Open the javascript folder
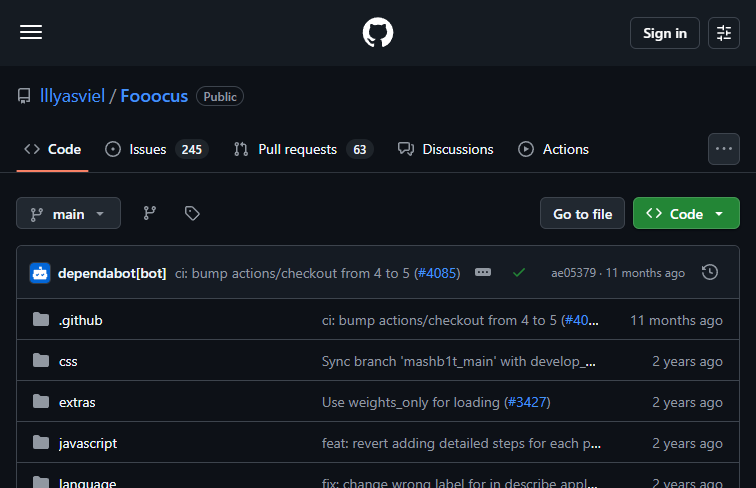The height and width of the screenshot is (488, 756). click(88, 443)
